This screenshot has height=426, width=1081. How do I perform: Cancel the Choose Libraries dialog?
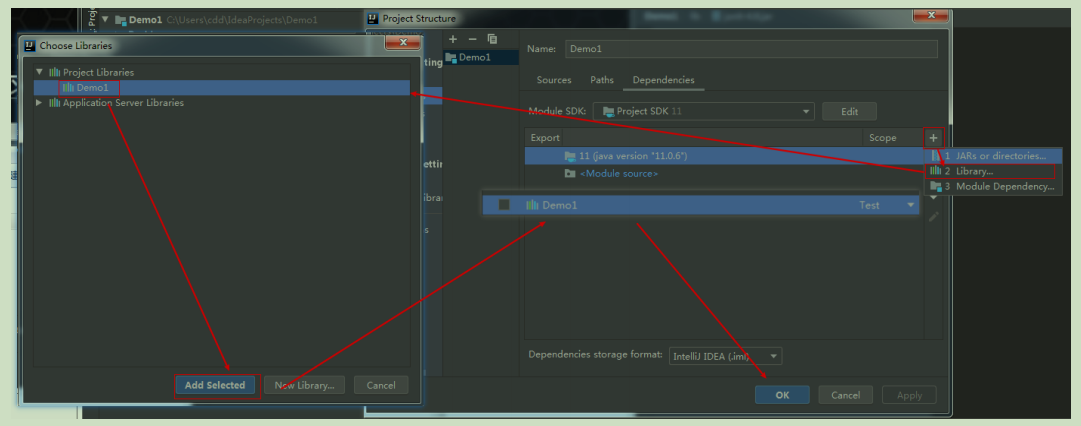coord(381,385)
